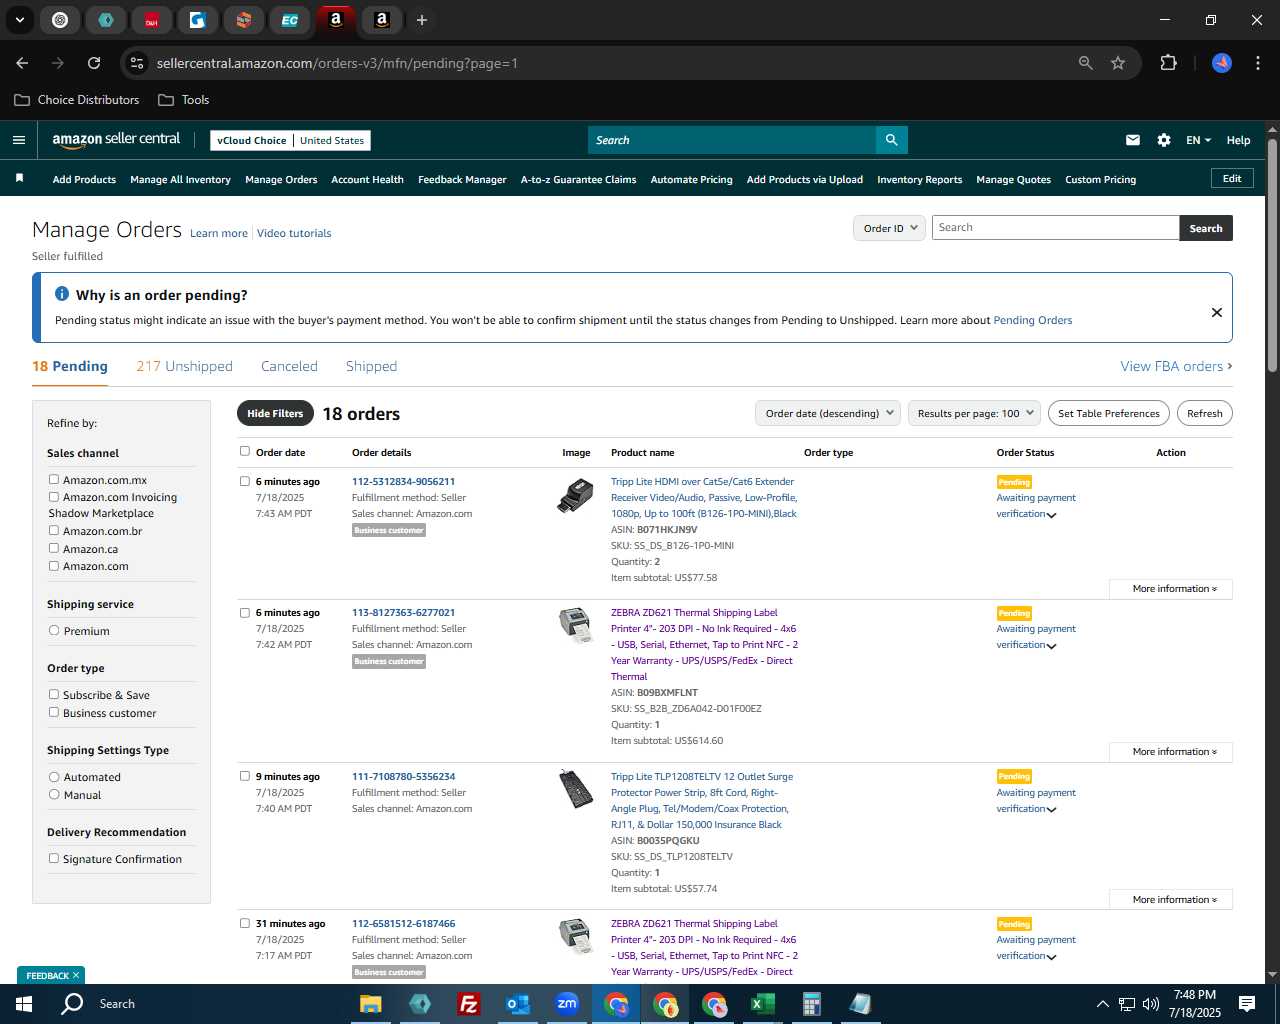Check the Amazon.com.br sales channel filter
1280x1024 pixels.
54,530
